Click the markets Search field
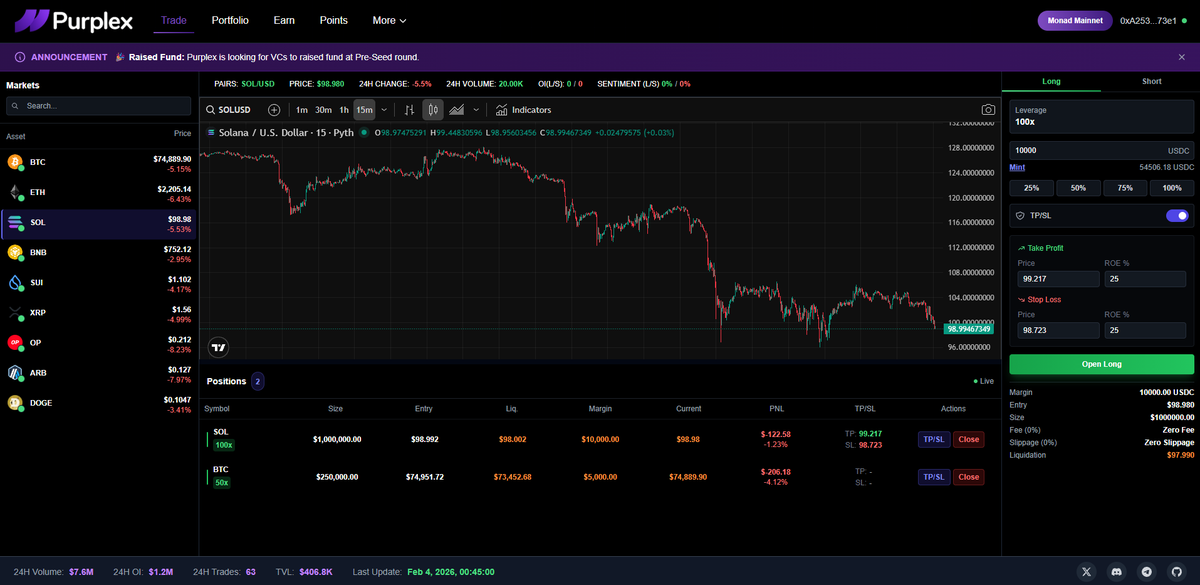The image size is (1200, 585). pyautogui.click(x=99, y=106)
